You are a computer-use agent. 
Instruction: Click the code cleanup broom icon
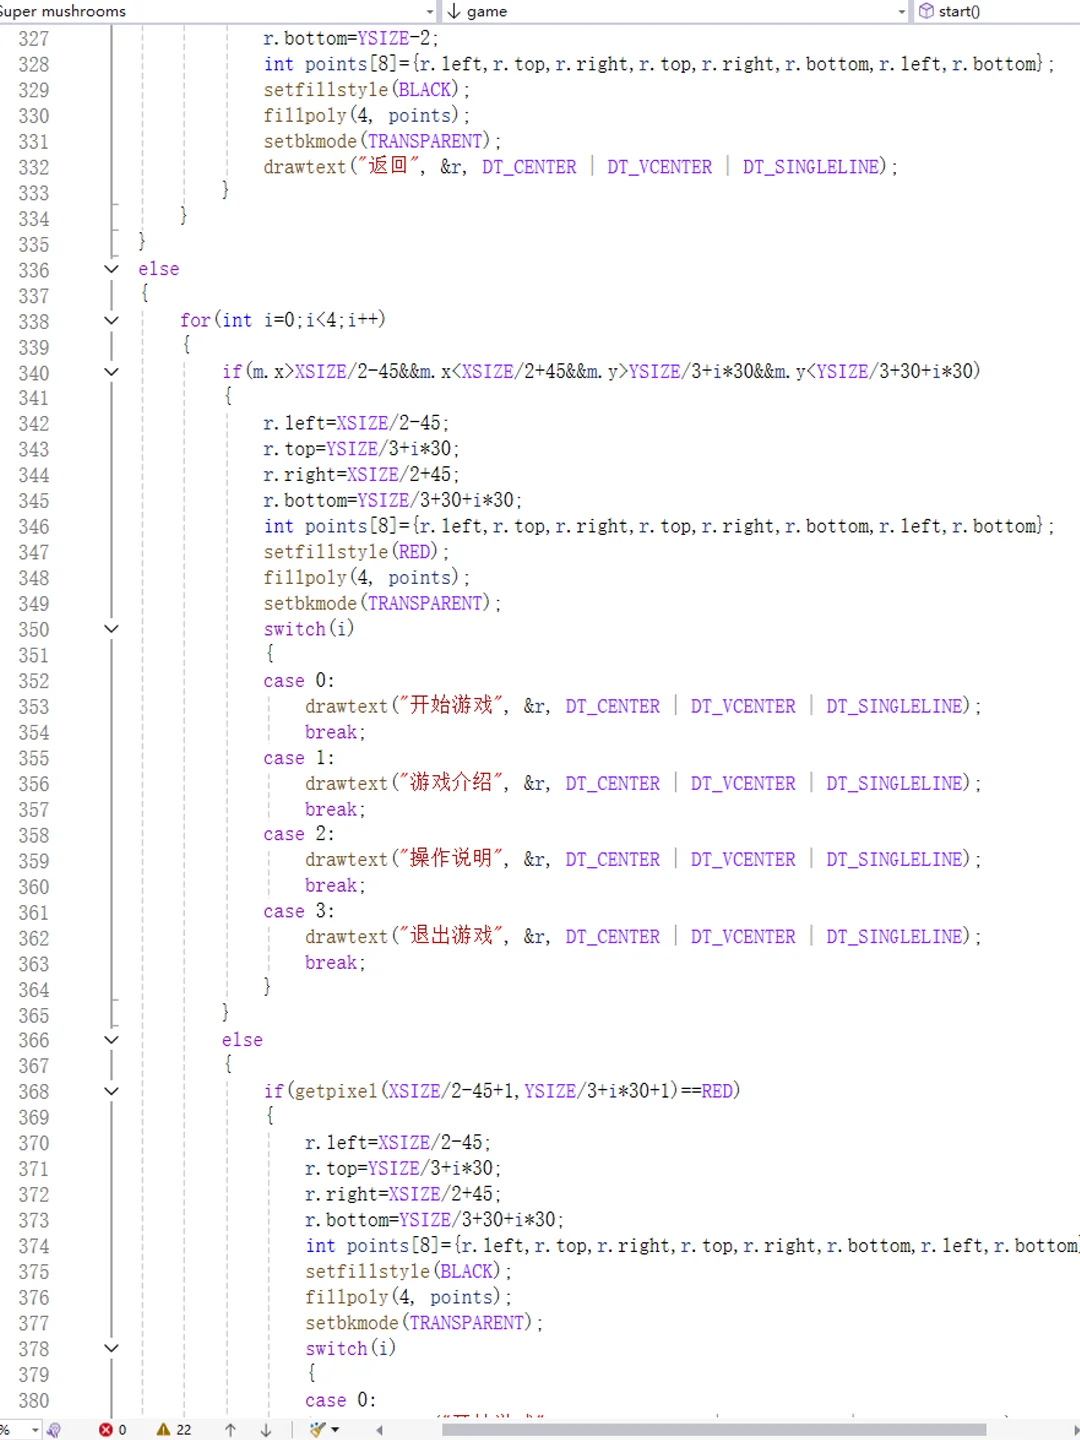tap(317, 1430)
